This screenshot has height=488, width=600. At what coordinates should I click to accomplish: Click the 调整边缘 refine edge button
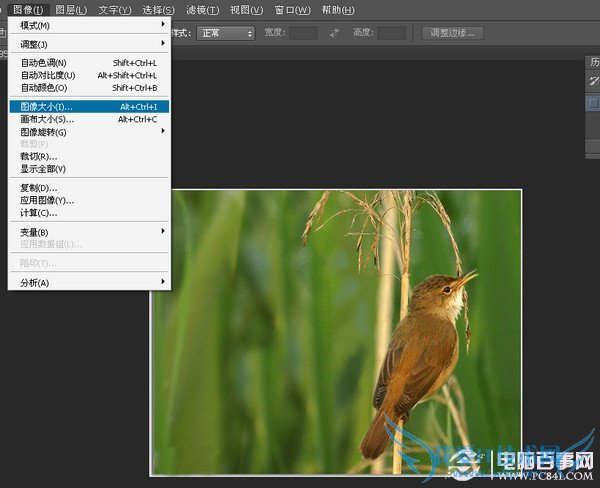tap(451, 33)
